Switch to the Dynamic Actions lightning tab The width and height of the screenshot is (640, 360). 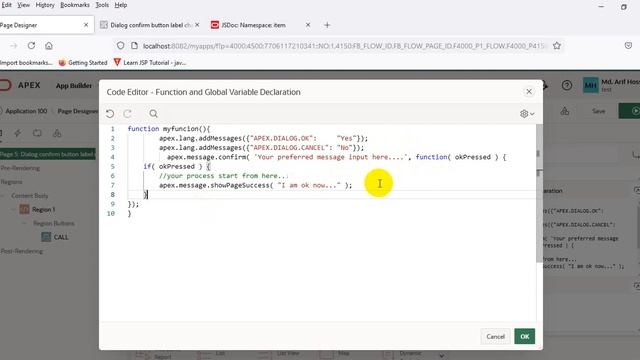(x=18, y=133)
